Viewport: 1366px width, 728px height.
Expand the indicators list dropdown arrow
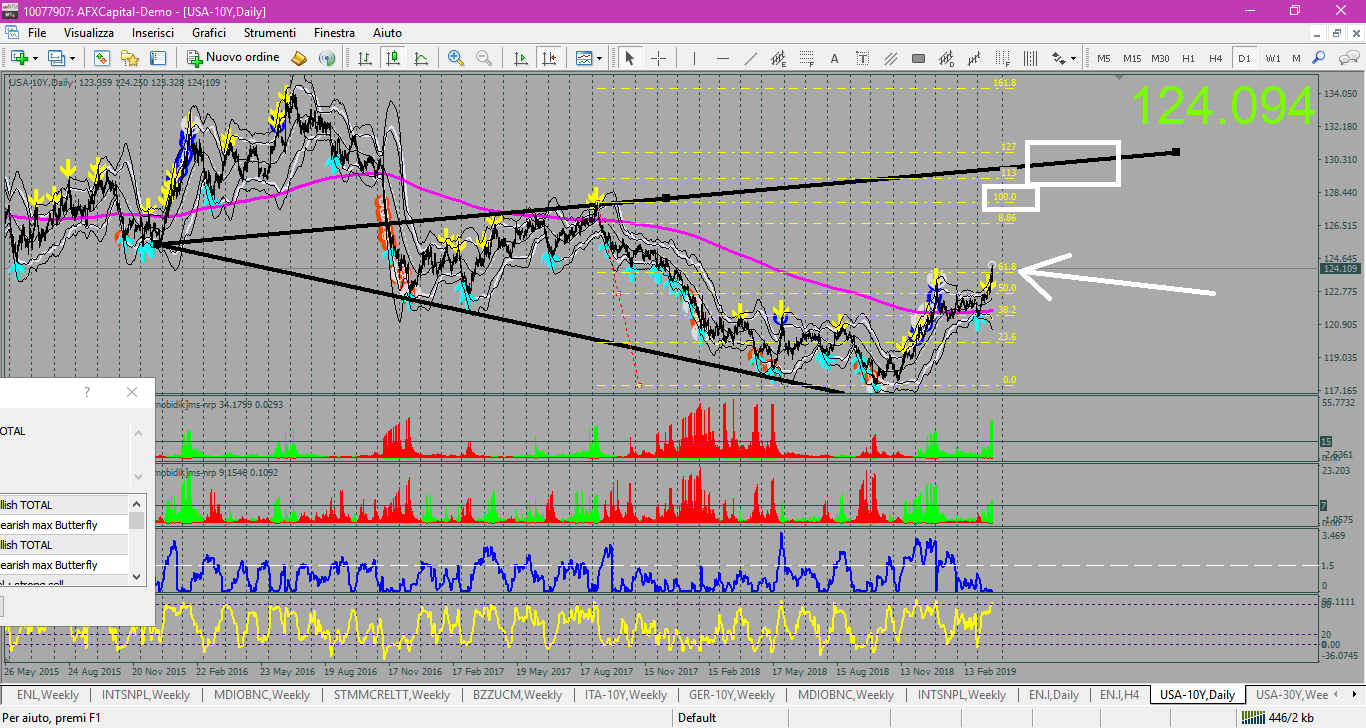pyautogui.click(x=600, y=58)
